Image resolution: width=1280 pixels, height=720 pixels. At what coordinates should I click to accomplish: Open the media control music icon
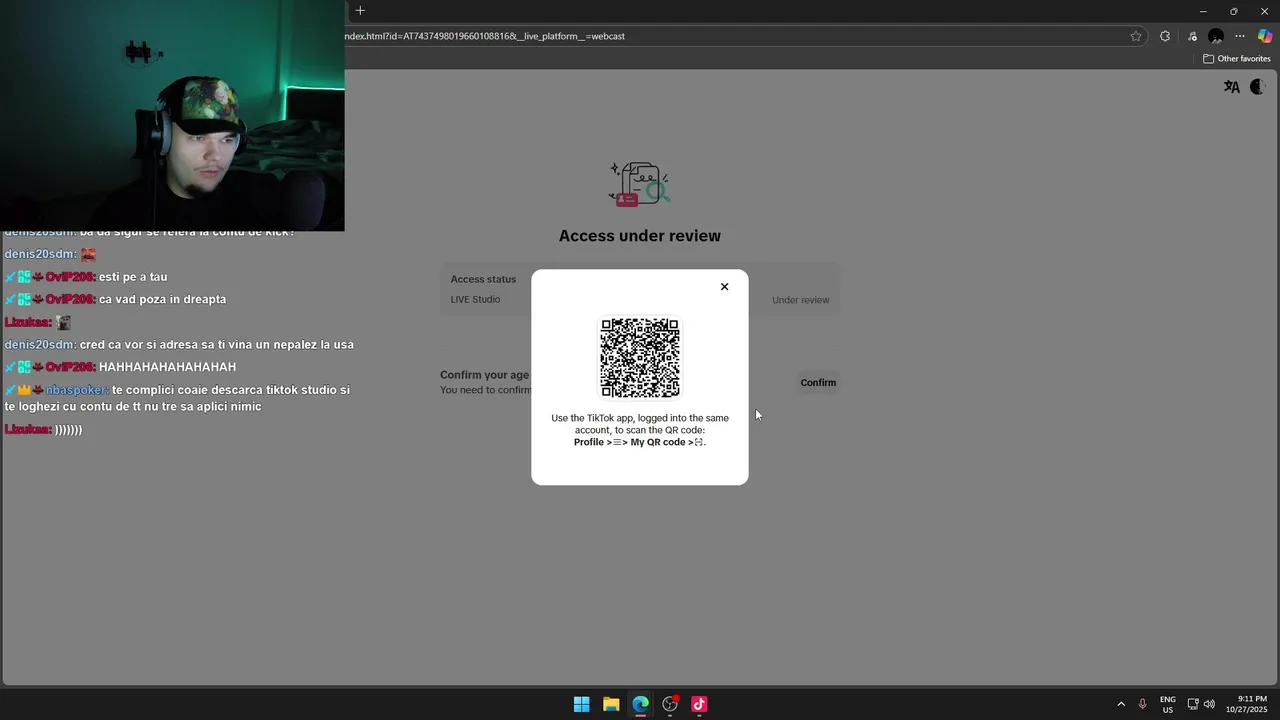point(1192,36)
